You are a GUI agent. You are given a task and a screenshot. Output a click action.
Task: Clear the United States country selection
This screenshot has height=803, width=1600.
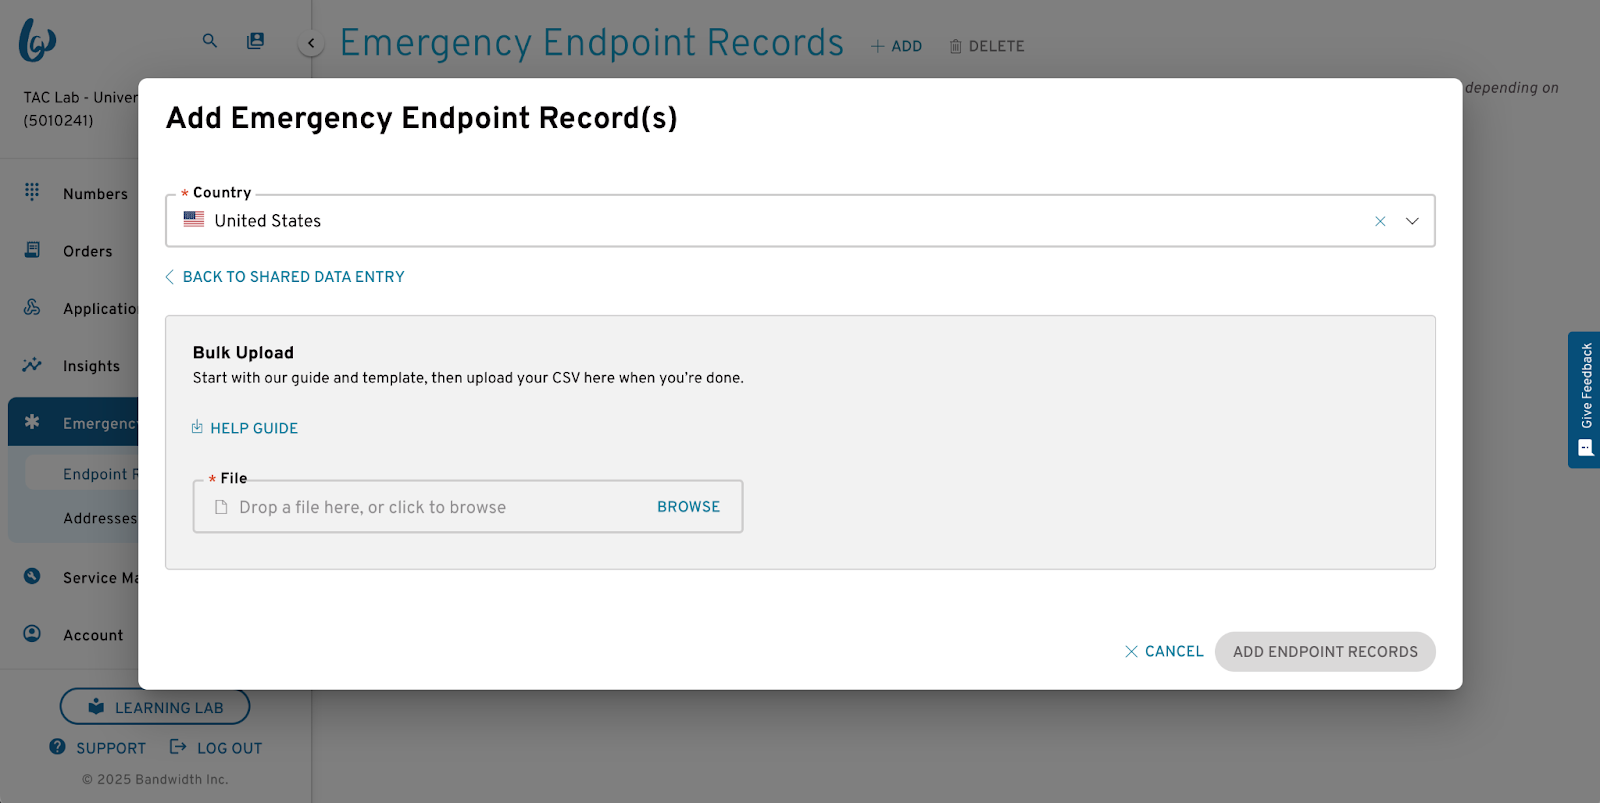[x=1380, y=221]
